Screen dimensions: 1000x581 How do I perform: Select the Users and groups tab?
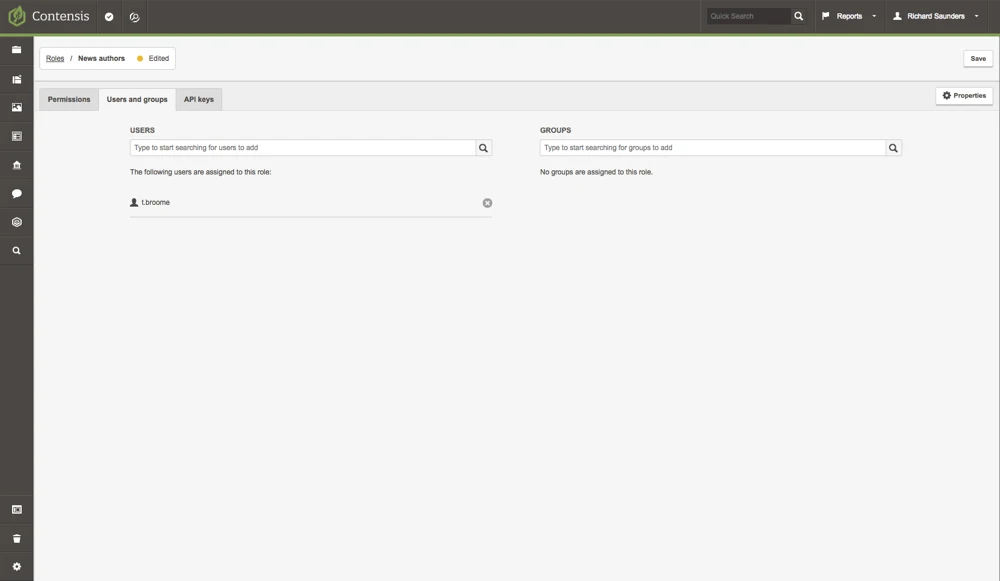[x=137, y=99]
